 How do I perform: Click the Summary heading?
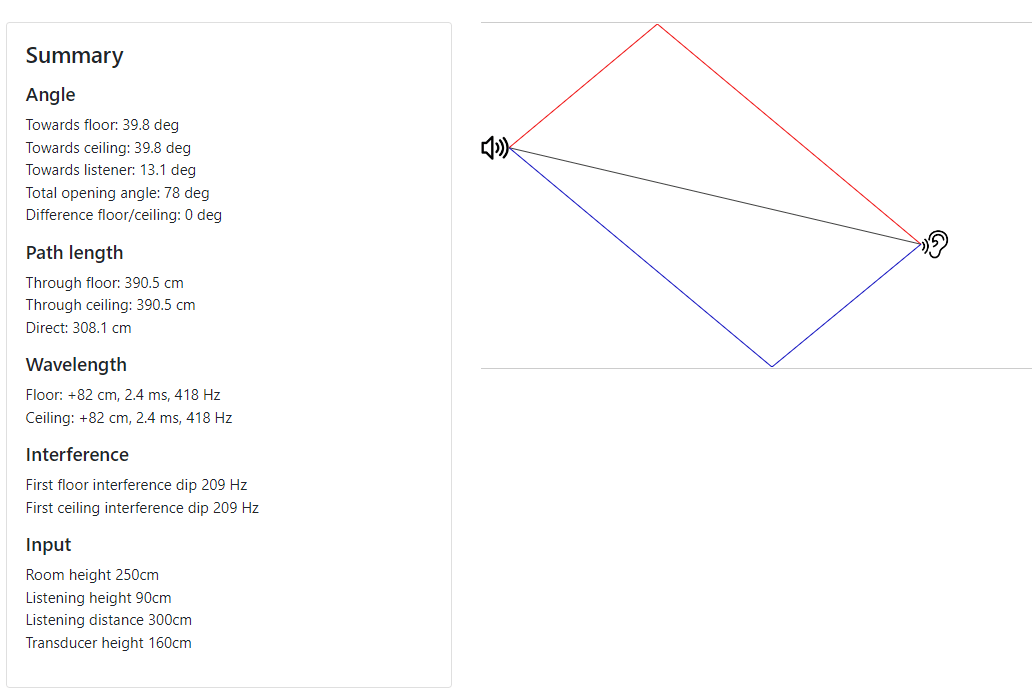pyautogui.click(x=74, y=56)
